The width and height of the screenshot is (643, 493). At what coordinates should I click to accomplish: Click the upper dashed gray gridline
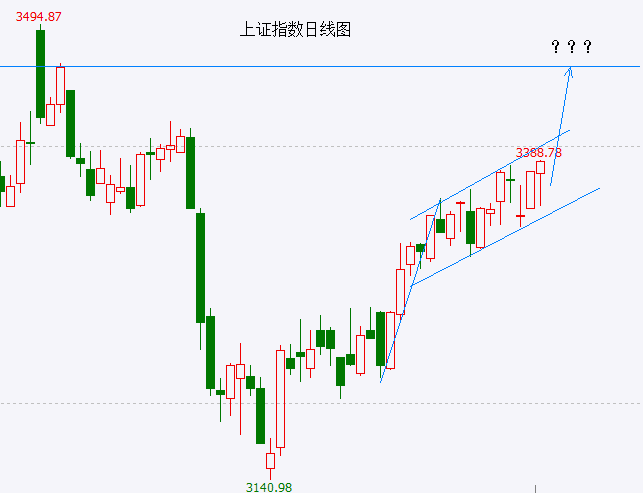tap(322, 146)
